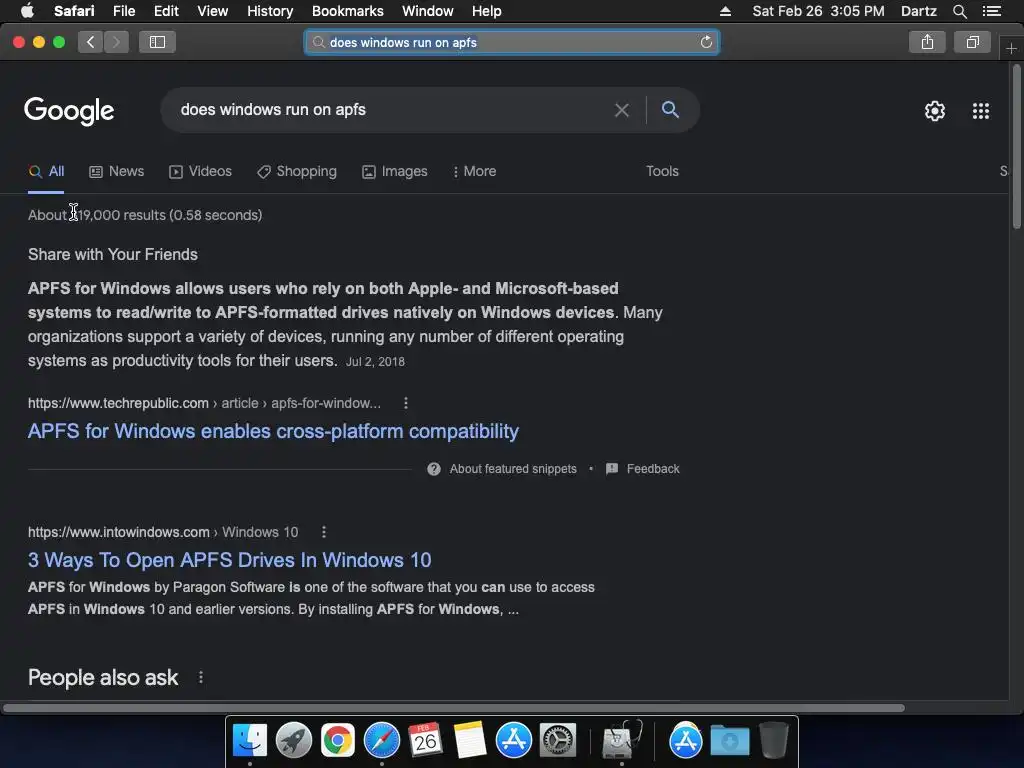Click About featured snippets link
This screenshot has height=768, width=1024.
coord(513,469)
